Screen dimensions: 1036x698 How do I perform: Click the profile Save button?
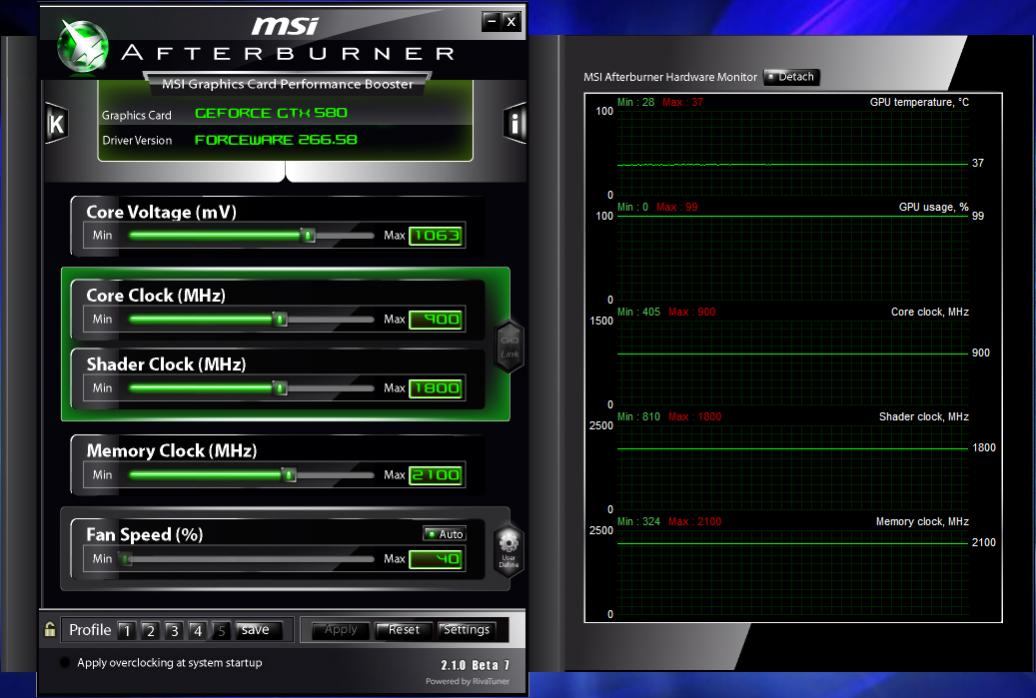259,630
